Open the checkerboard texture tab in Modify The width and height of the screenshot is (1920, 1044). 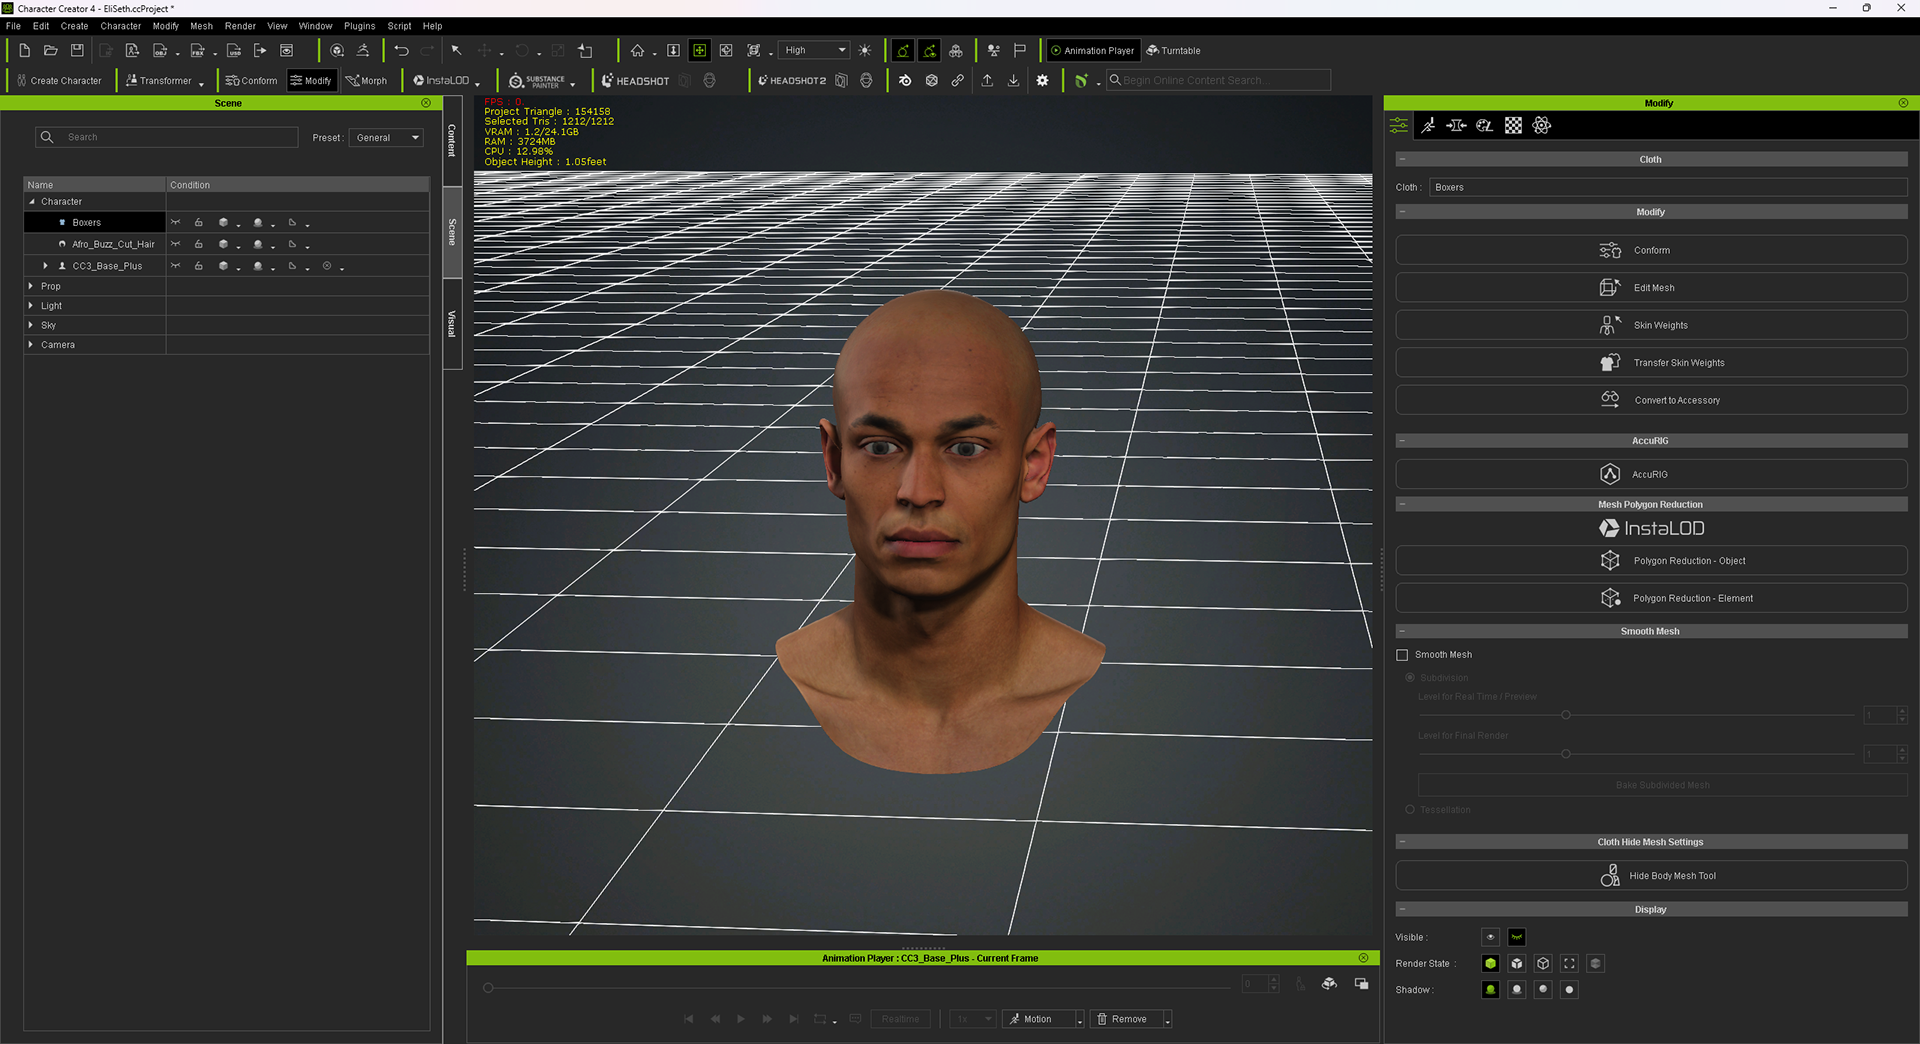[1513, 125]
